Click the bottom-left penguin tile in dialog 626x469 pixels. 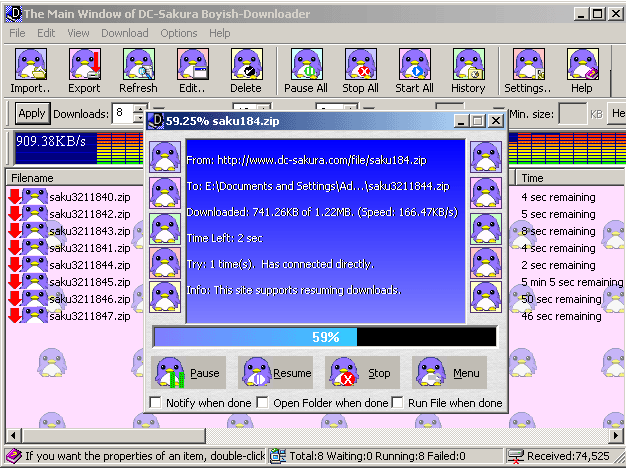tap(165, 297)
